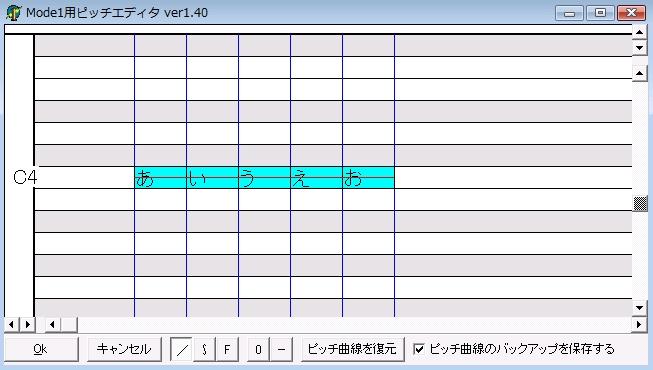Click the vertical scrollbar thumb
The image size is (653, 370).
pos(640,204)
